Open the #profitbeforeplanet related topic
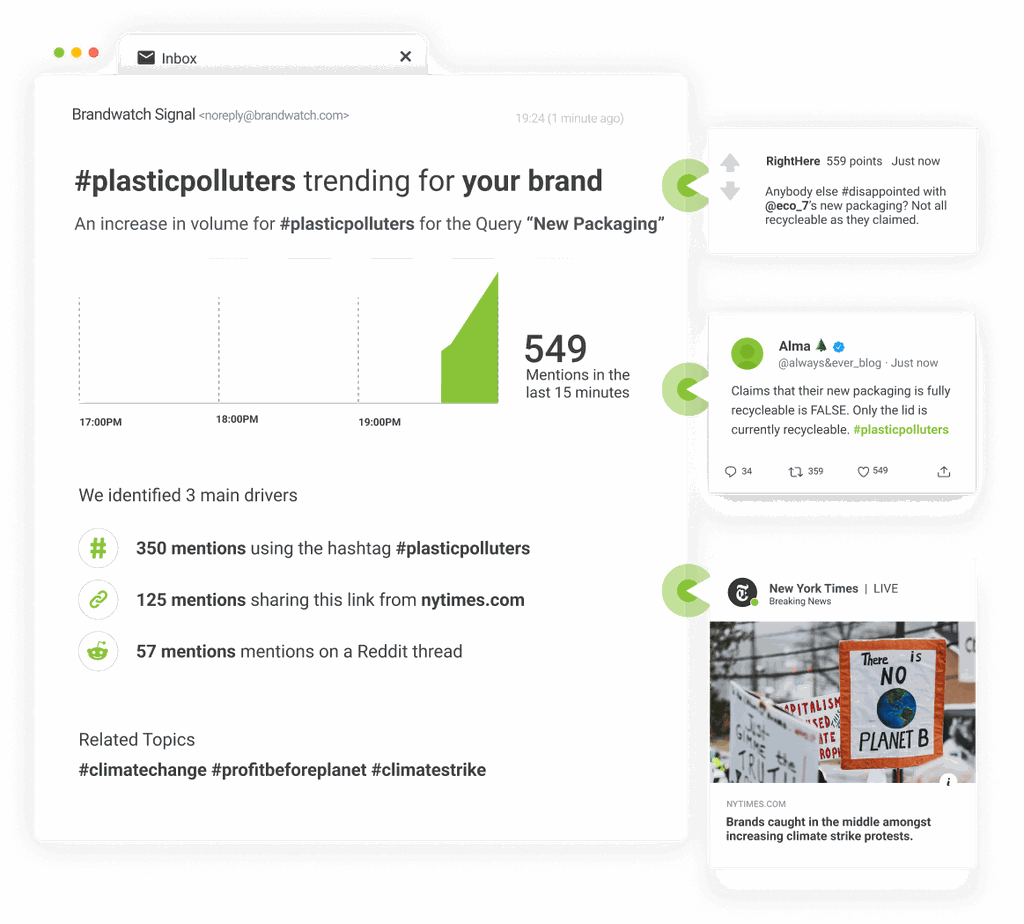The width and height of the screenshot is (1024, 924). (x=289, y=770)
